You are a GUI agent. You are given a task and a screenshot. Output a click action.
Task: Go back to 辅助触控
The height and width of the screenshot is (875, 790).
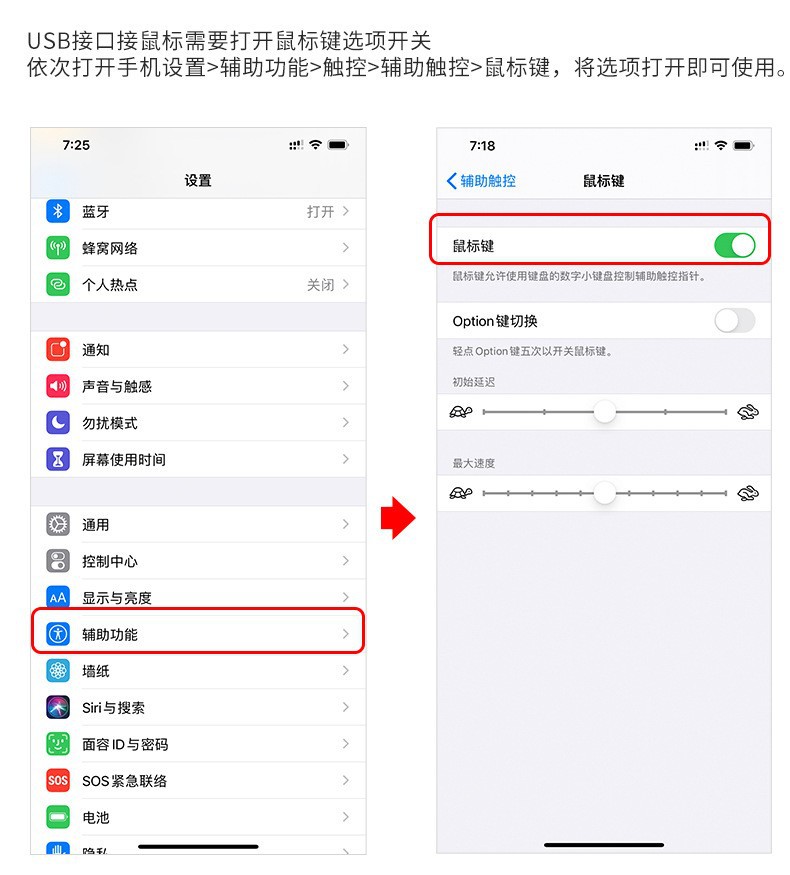481,181
